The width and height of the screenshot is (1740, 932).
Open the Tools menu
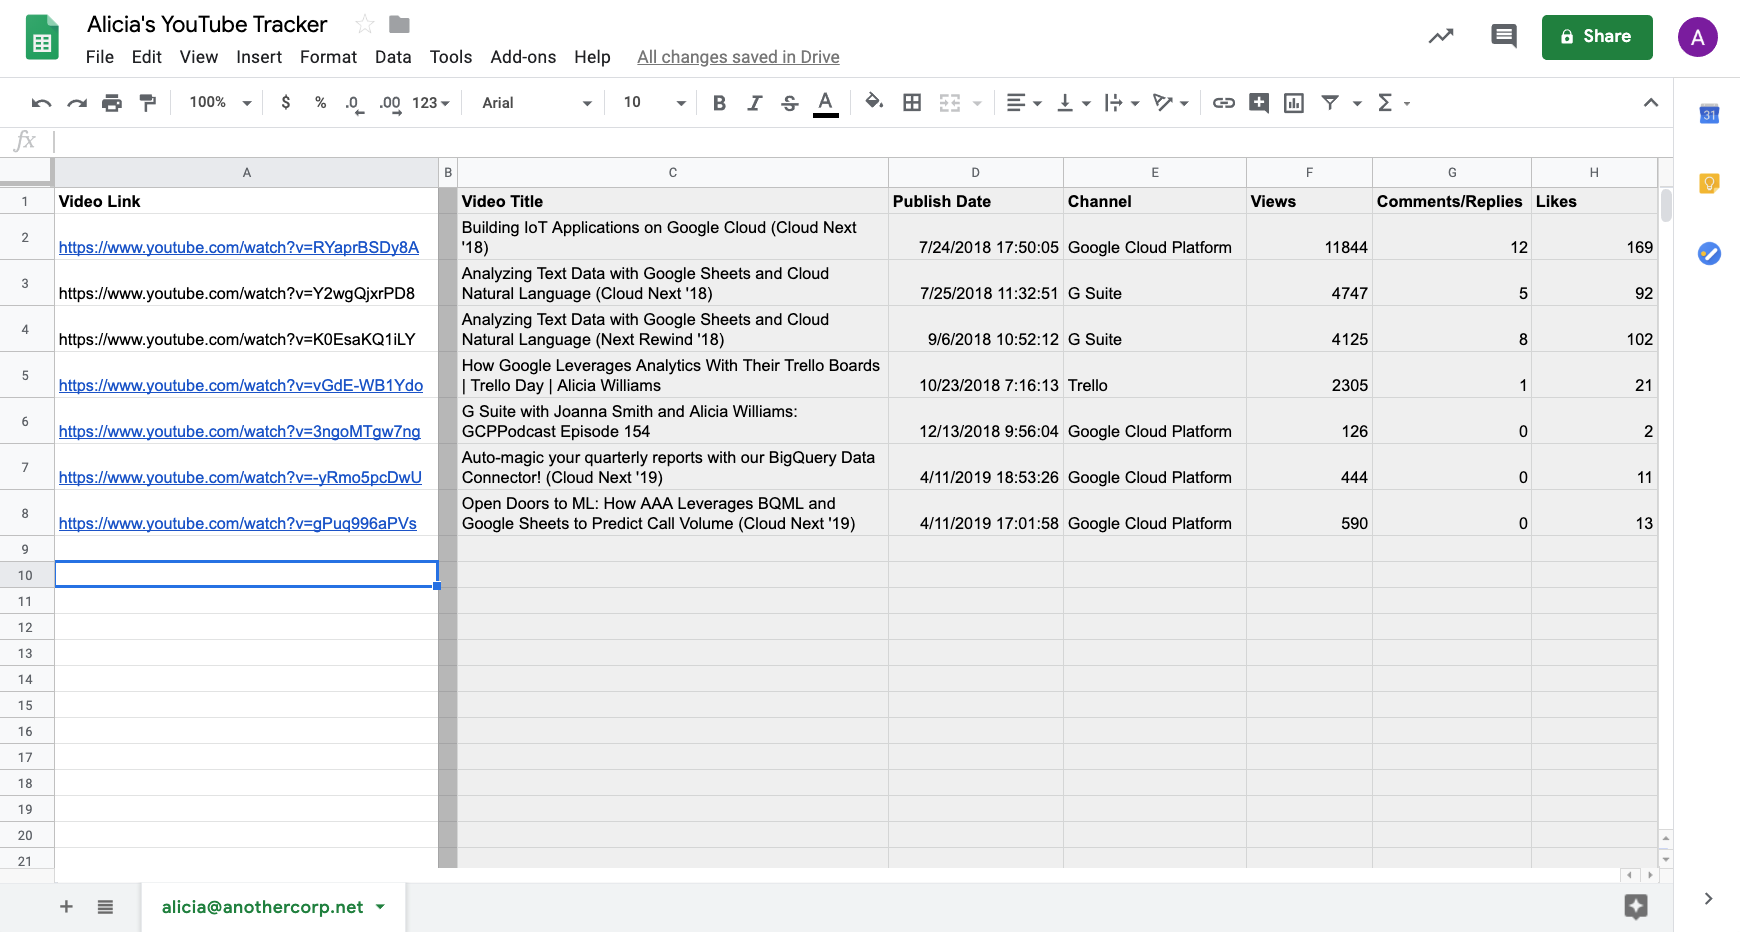click(x=451, y=57)
